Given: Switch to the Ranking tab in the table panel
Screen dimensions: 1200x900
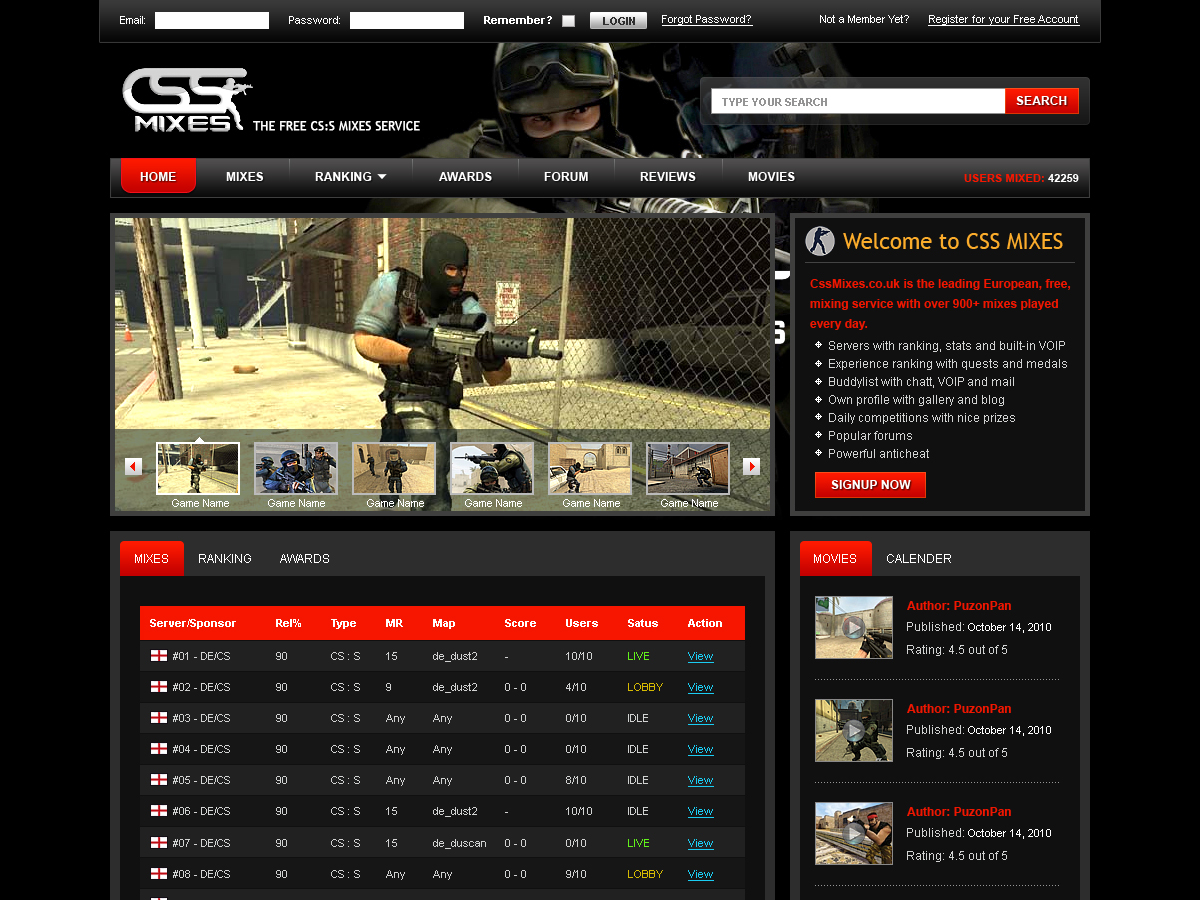Looking at the screenshot, I should [225, 558].
